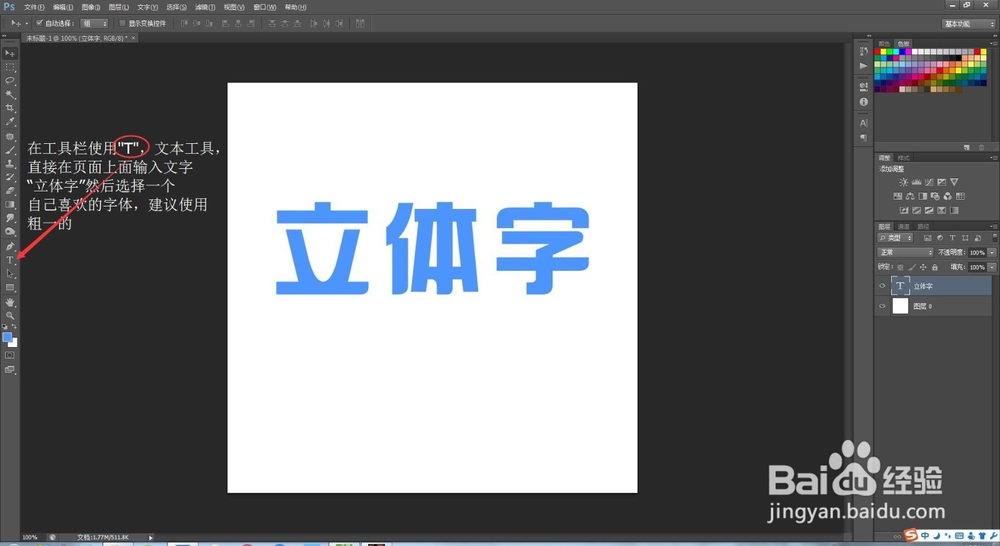Open the layer blend mode dropdown
This screenshot has height=546, width=1000.
pos(905,253)
